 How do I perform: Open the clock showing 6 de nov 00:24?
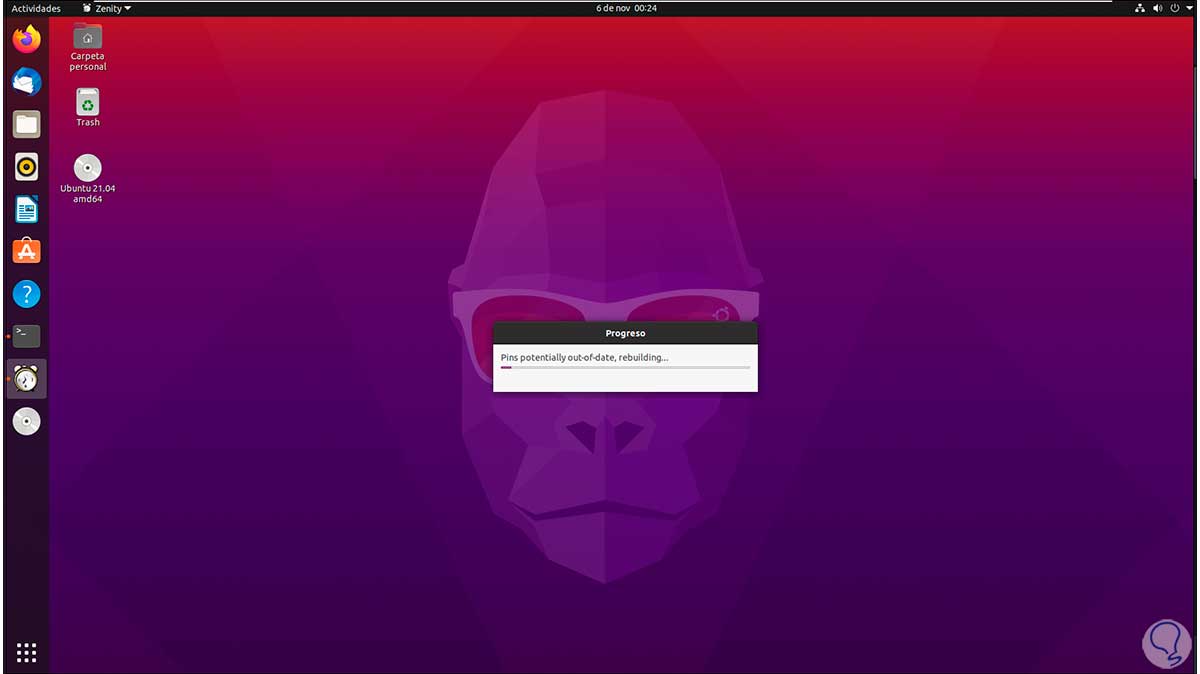[626, 8]
